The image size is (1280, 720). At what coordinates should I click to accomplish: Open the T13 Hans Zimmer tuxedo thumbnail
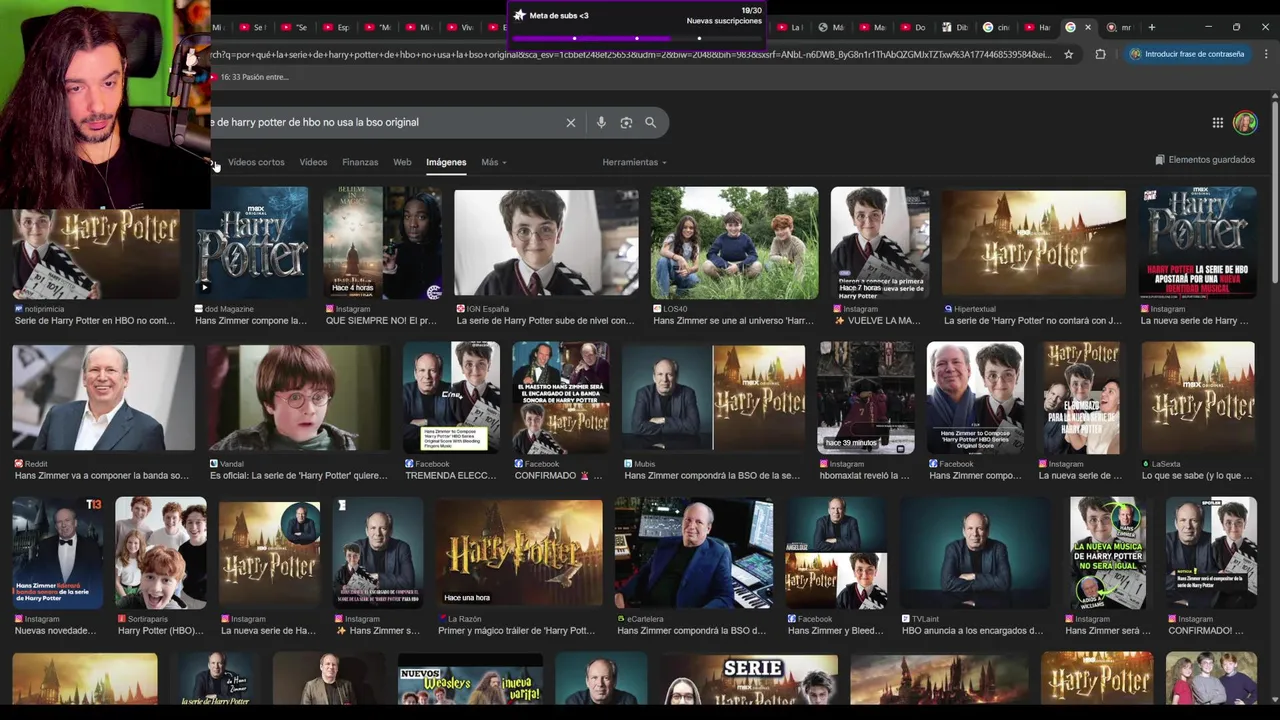tap(58, 553)
